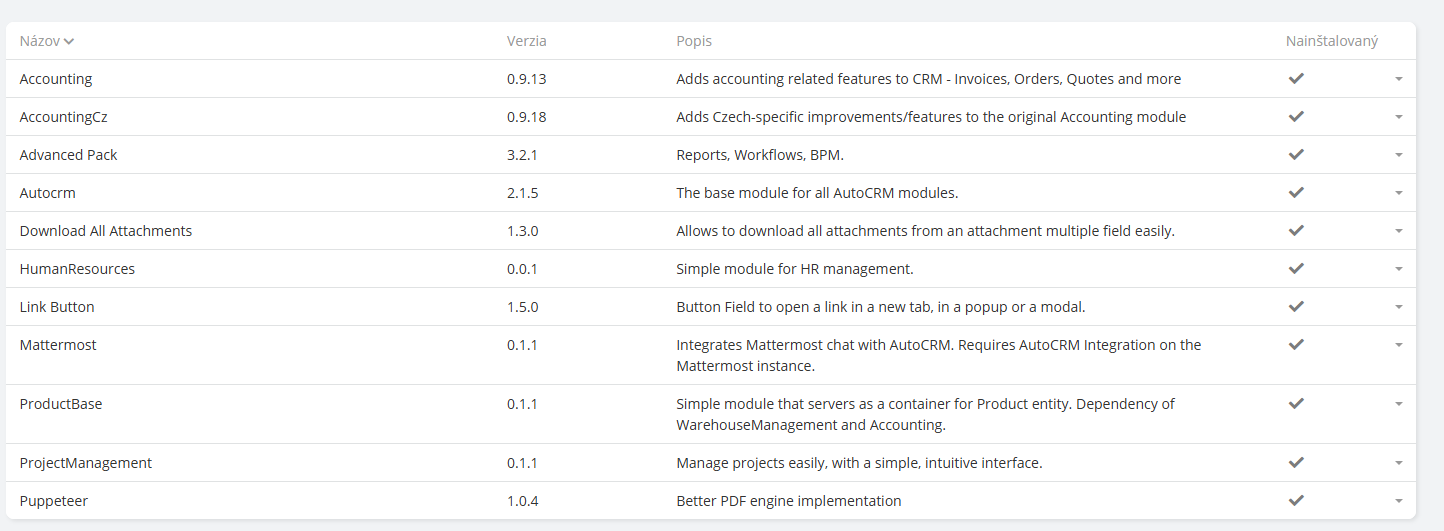Click the installed checkmark for Autocrm
This screenshot has width=1444, height=531.
1296,192
